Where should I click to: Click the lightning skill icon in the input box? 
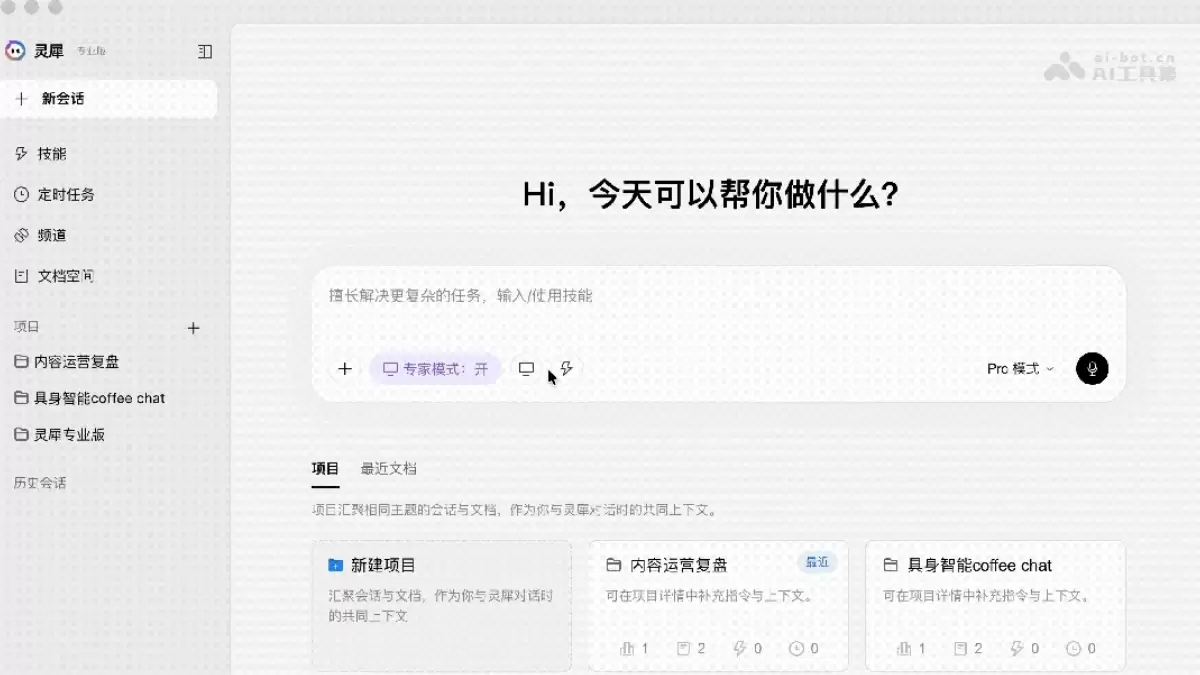pyautogui.click(x=567, y=369)
